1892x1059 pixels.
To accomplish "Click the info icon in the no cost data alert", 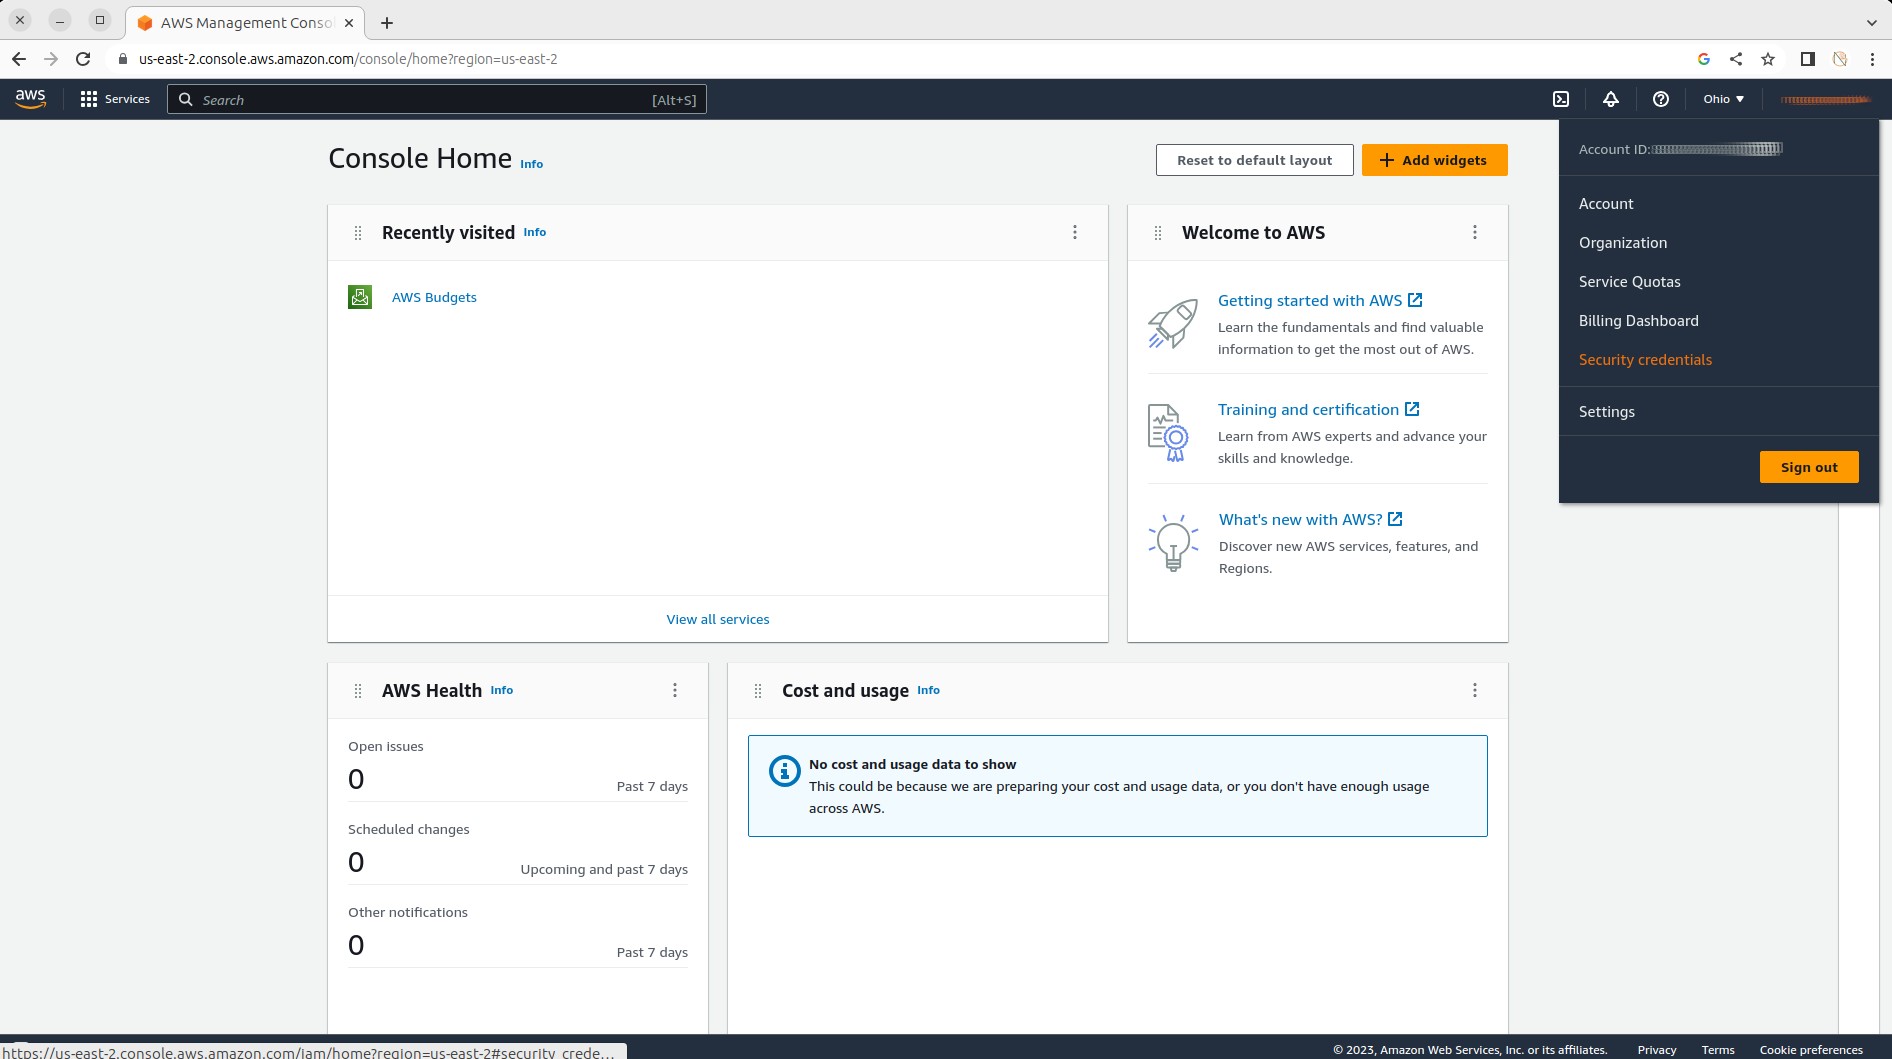I will (785, 771).
